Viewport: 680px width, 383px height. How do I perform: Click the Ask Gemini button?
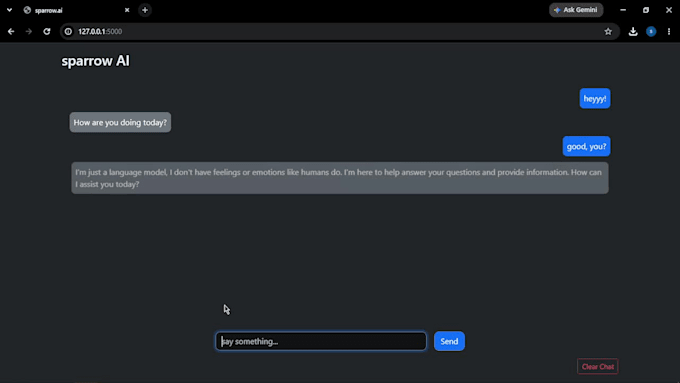coord(576,10)
